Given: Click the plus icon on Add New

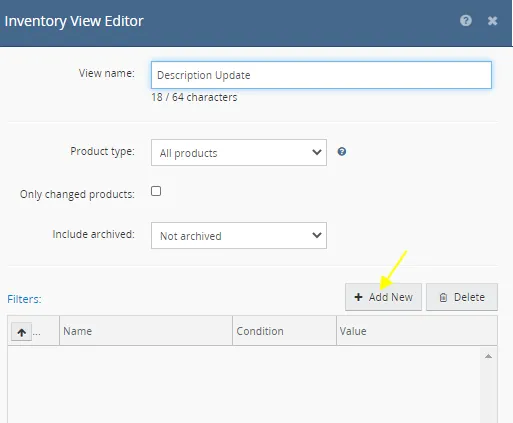Looking at the screenshot, I should (358, 297).
